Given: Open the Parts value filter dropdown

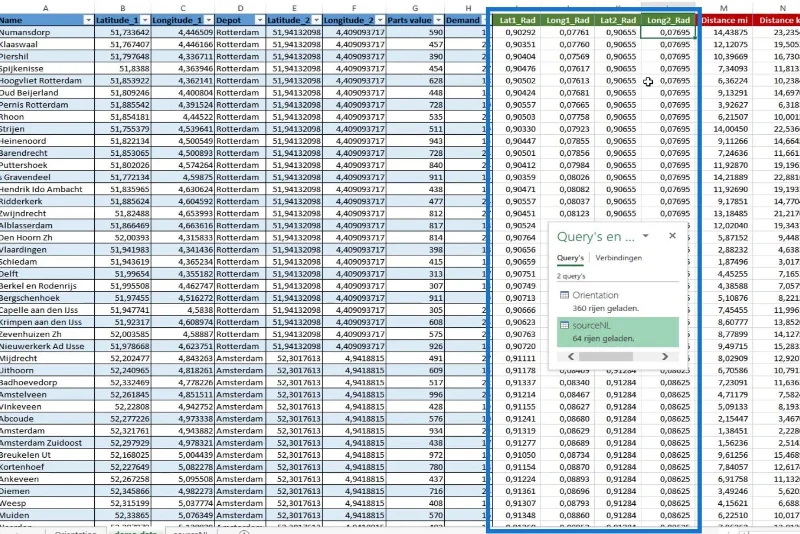Looking at the screenshot, I should (x=438, y=20).
